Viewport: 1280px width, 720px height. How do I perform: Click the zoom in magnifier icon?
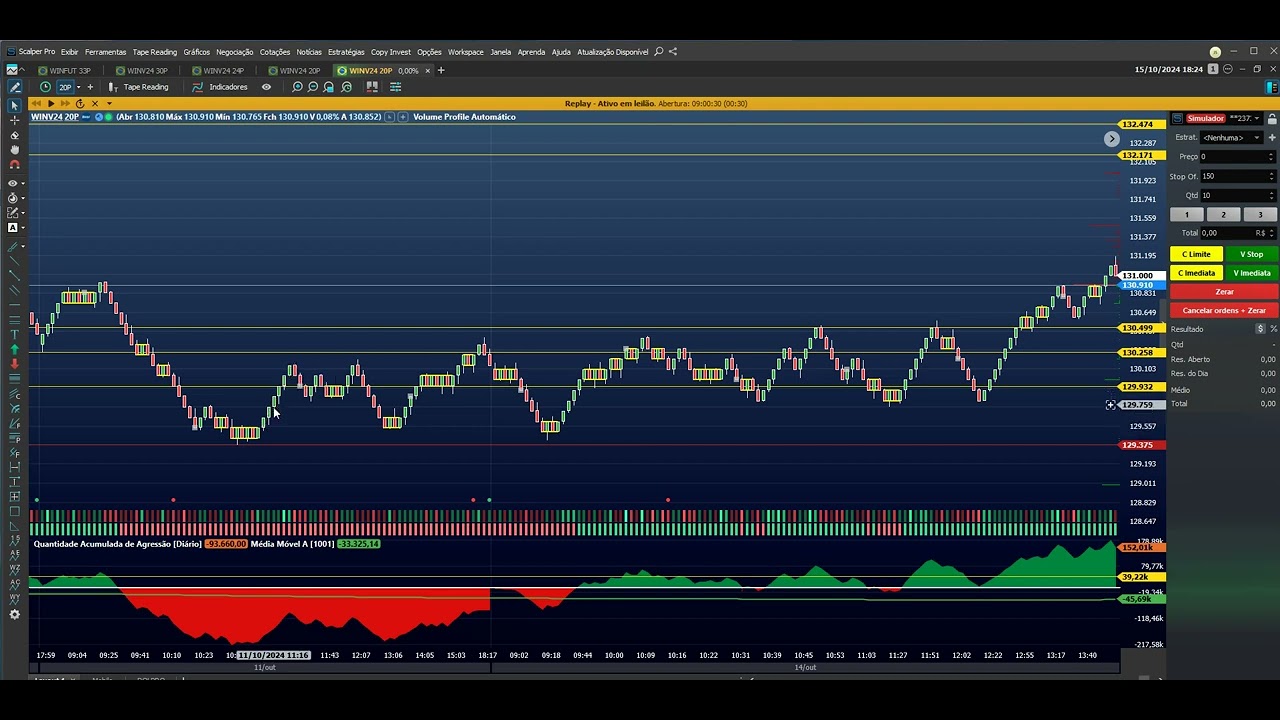coord(297,87)
